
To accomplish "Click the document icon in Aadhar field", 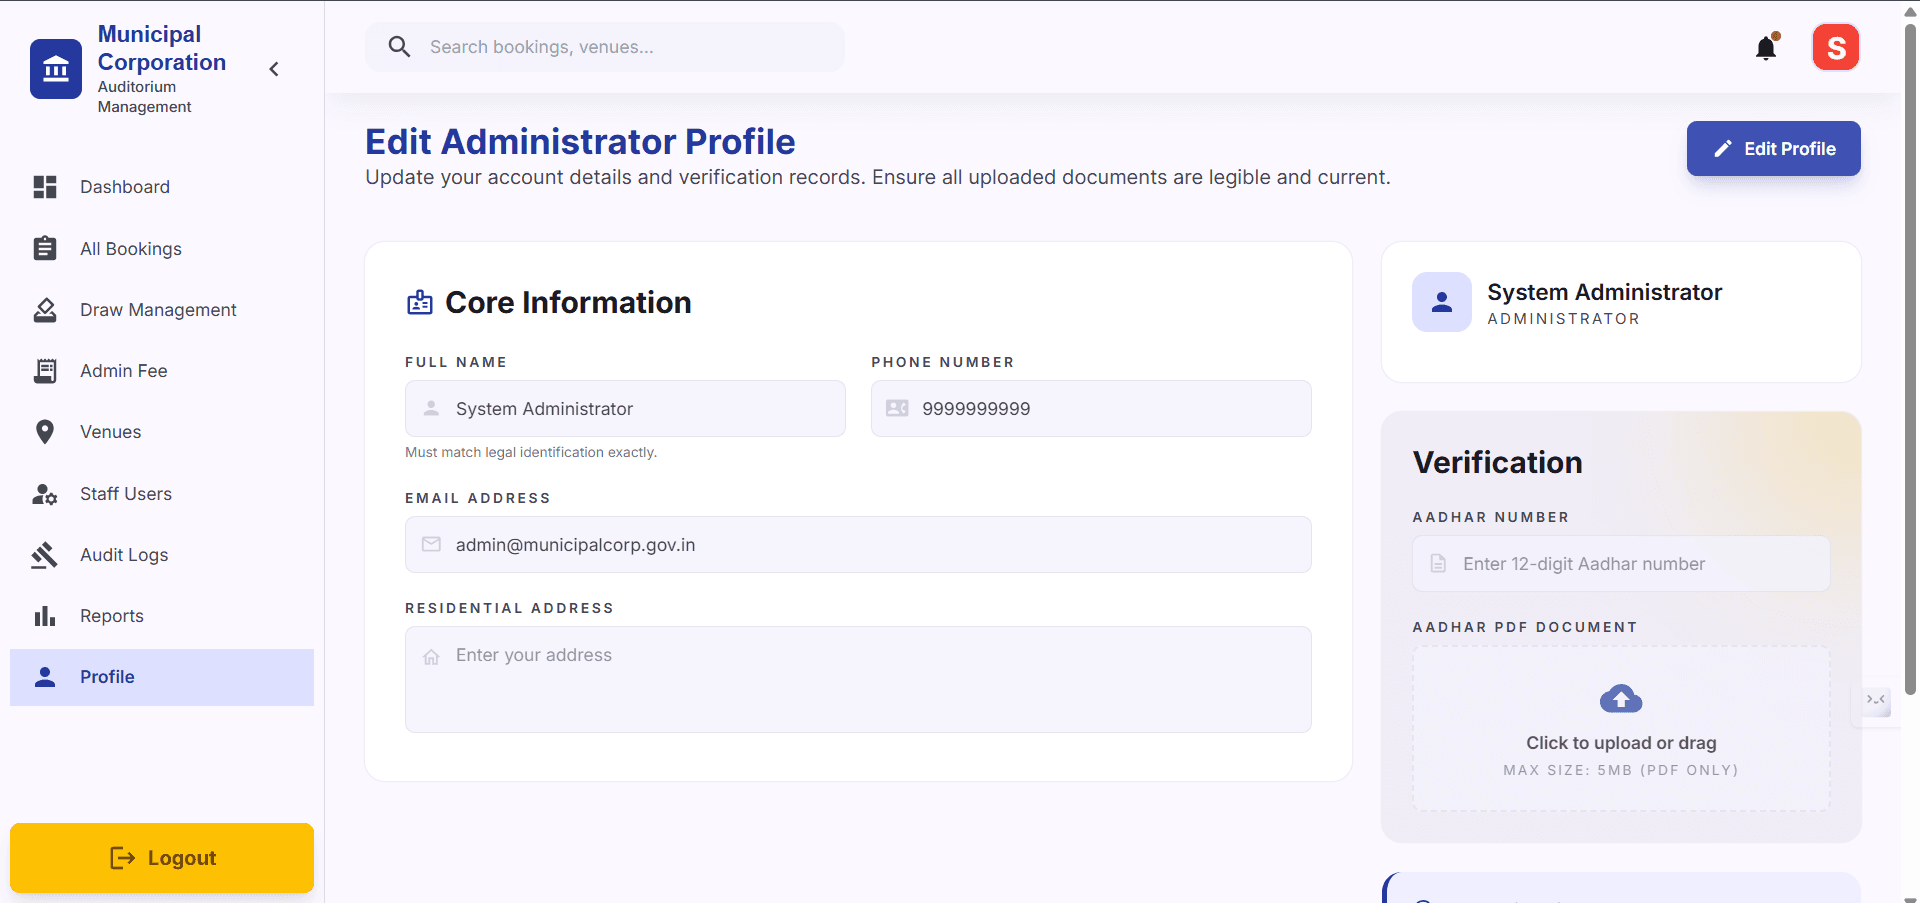I will pyautogui.click(x=1438, y=564).
